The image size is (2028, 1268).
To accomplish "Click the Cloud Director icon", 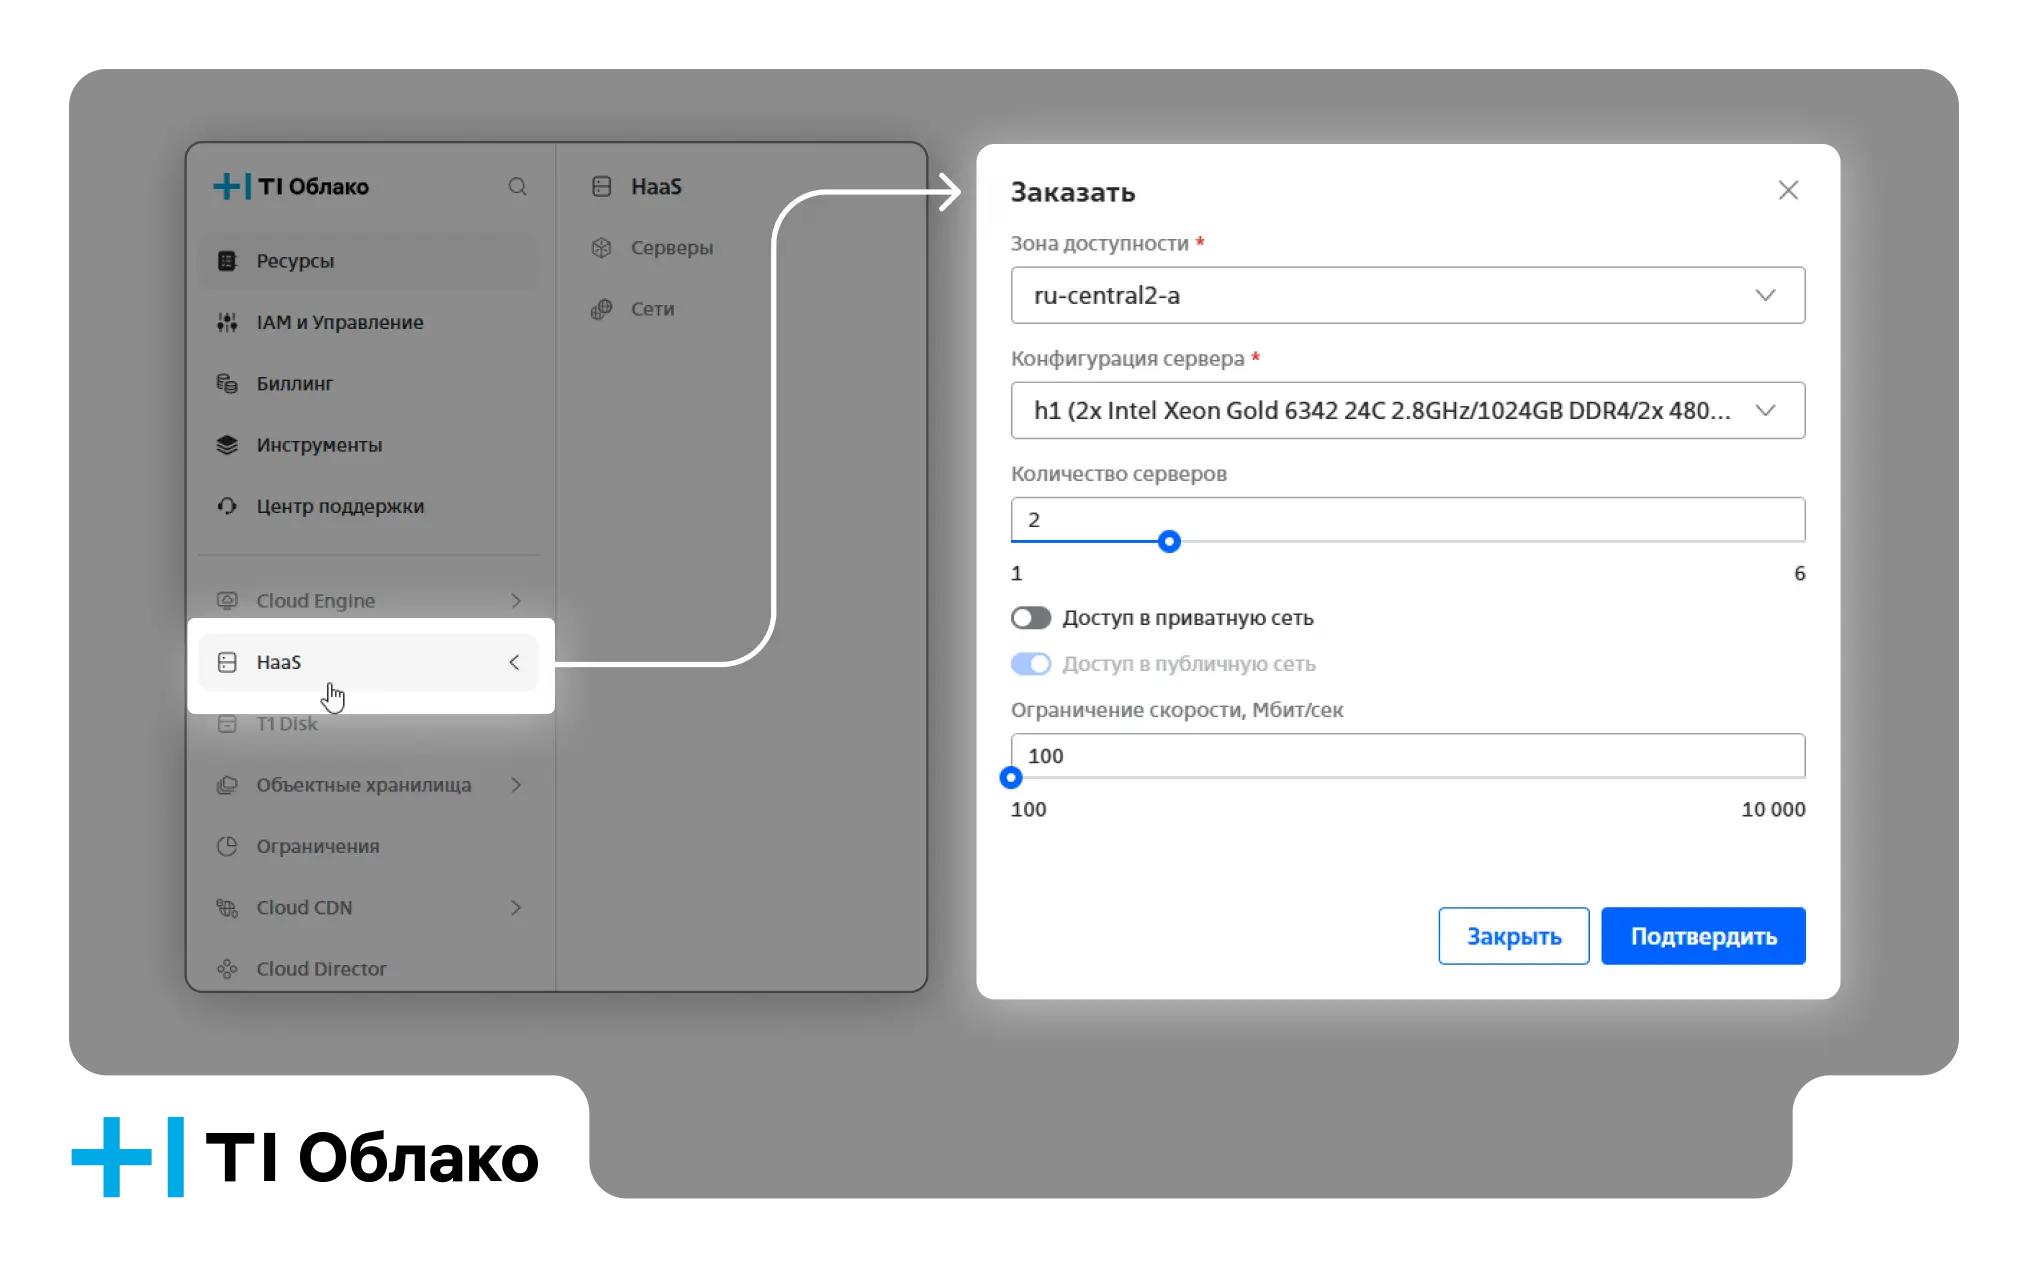I will 227,969.
